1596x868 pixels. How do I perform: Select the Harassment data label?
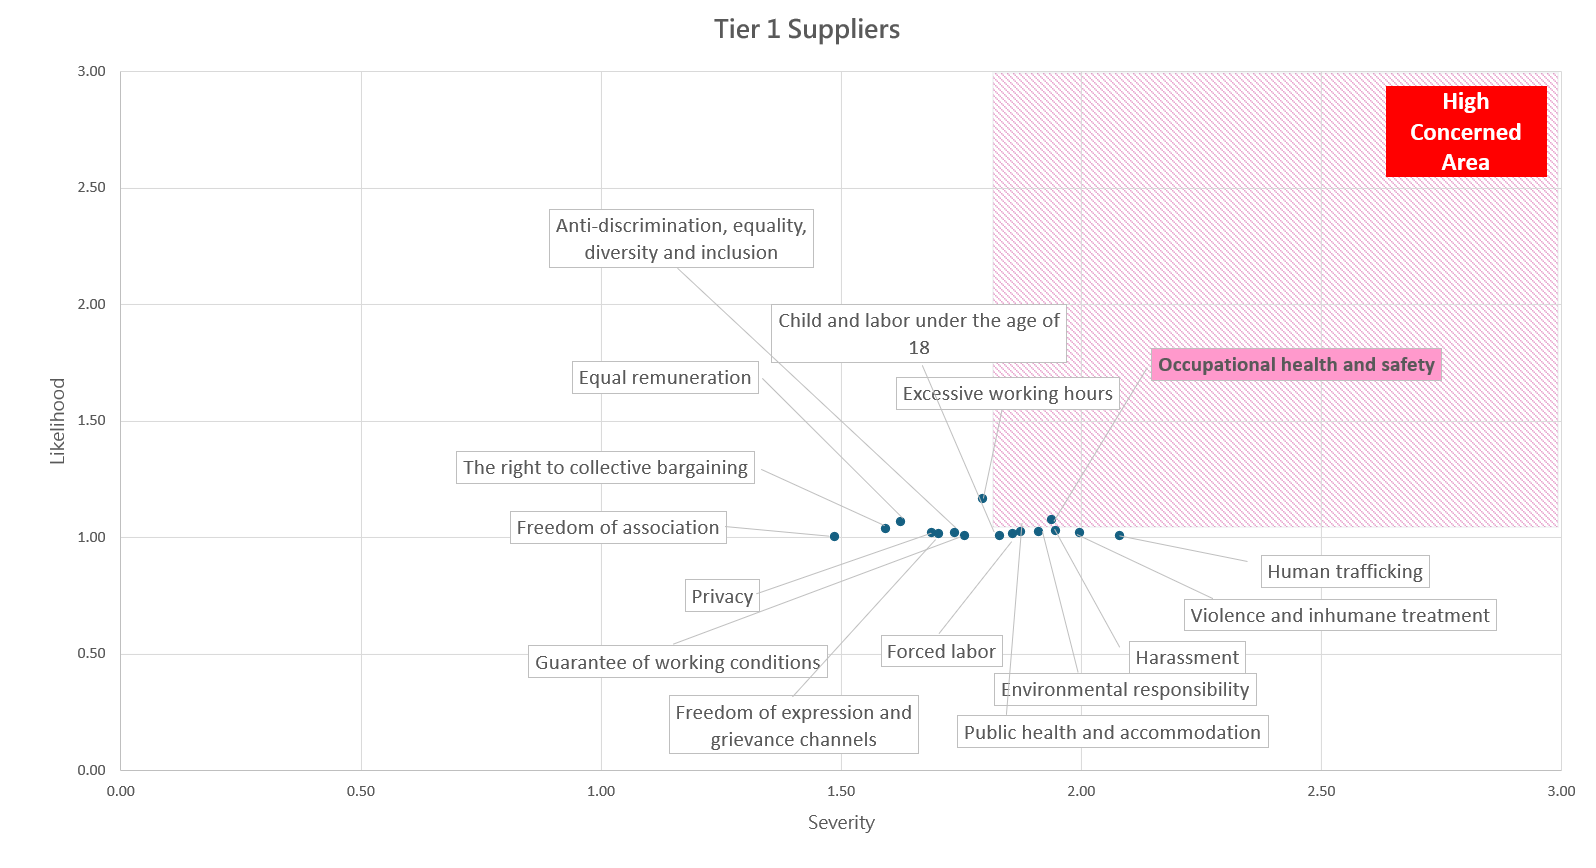coord(1187,658)
